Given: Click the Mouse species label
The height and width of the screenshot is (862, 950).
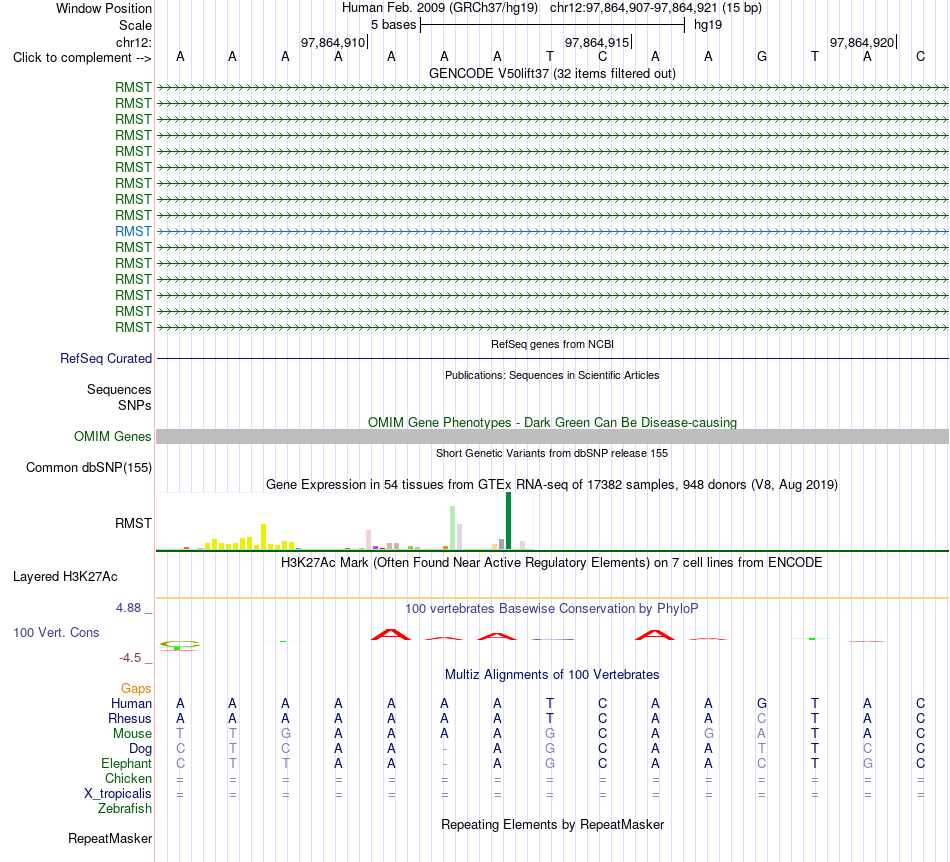Looking at the screenshot, I should point(132,734).
